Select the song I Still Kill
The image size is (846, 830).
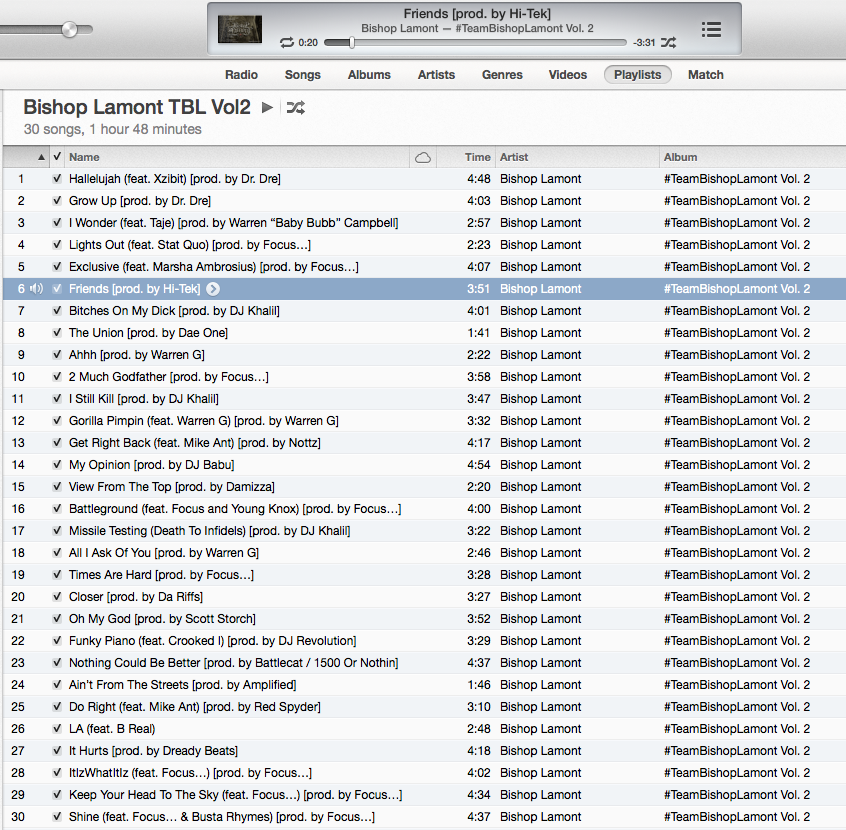[x=144, y=399]
